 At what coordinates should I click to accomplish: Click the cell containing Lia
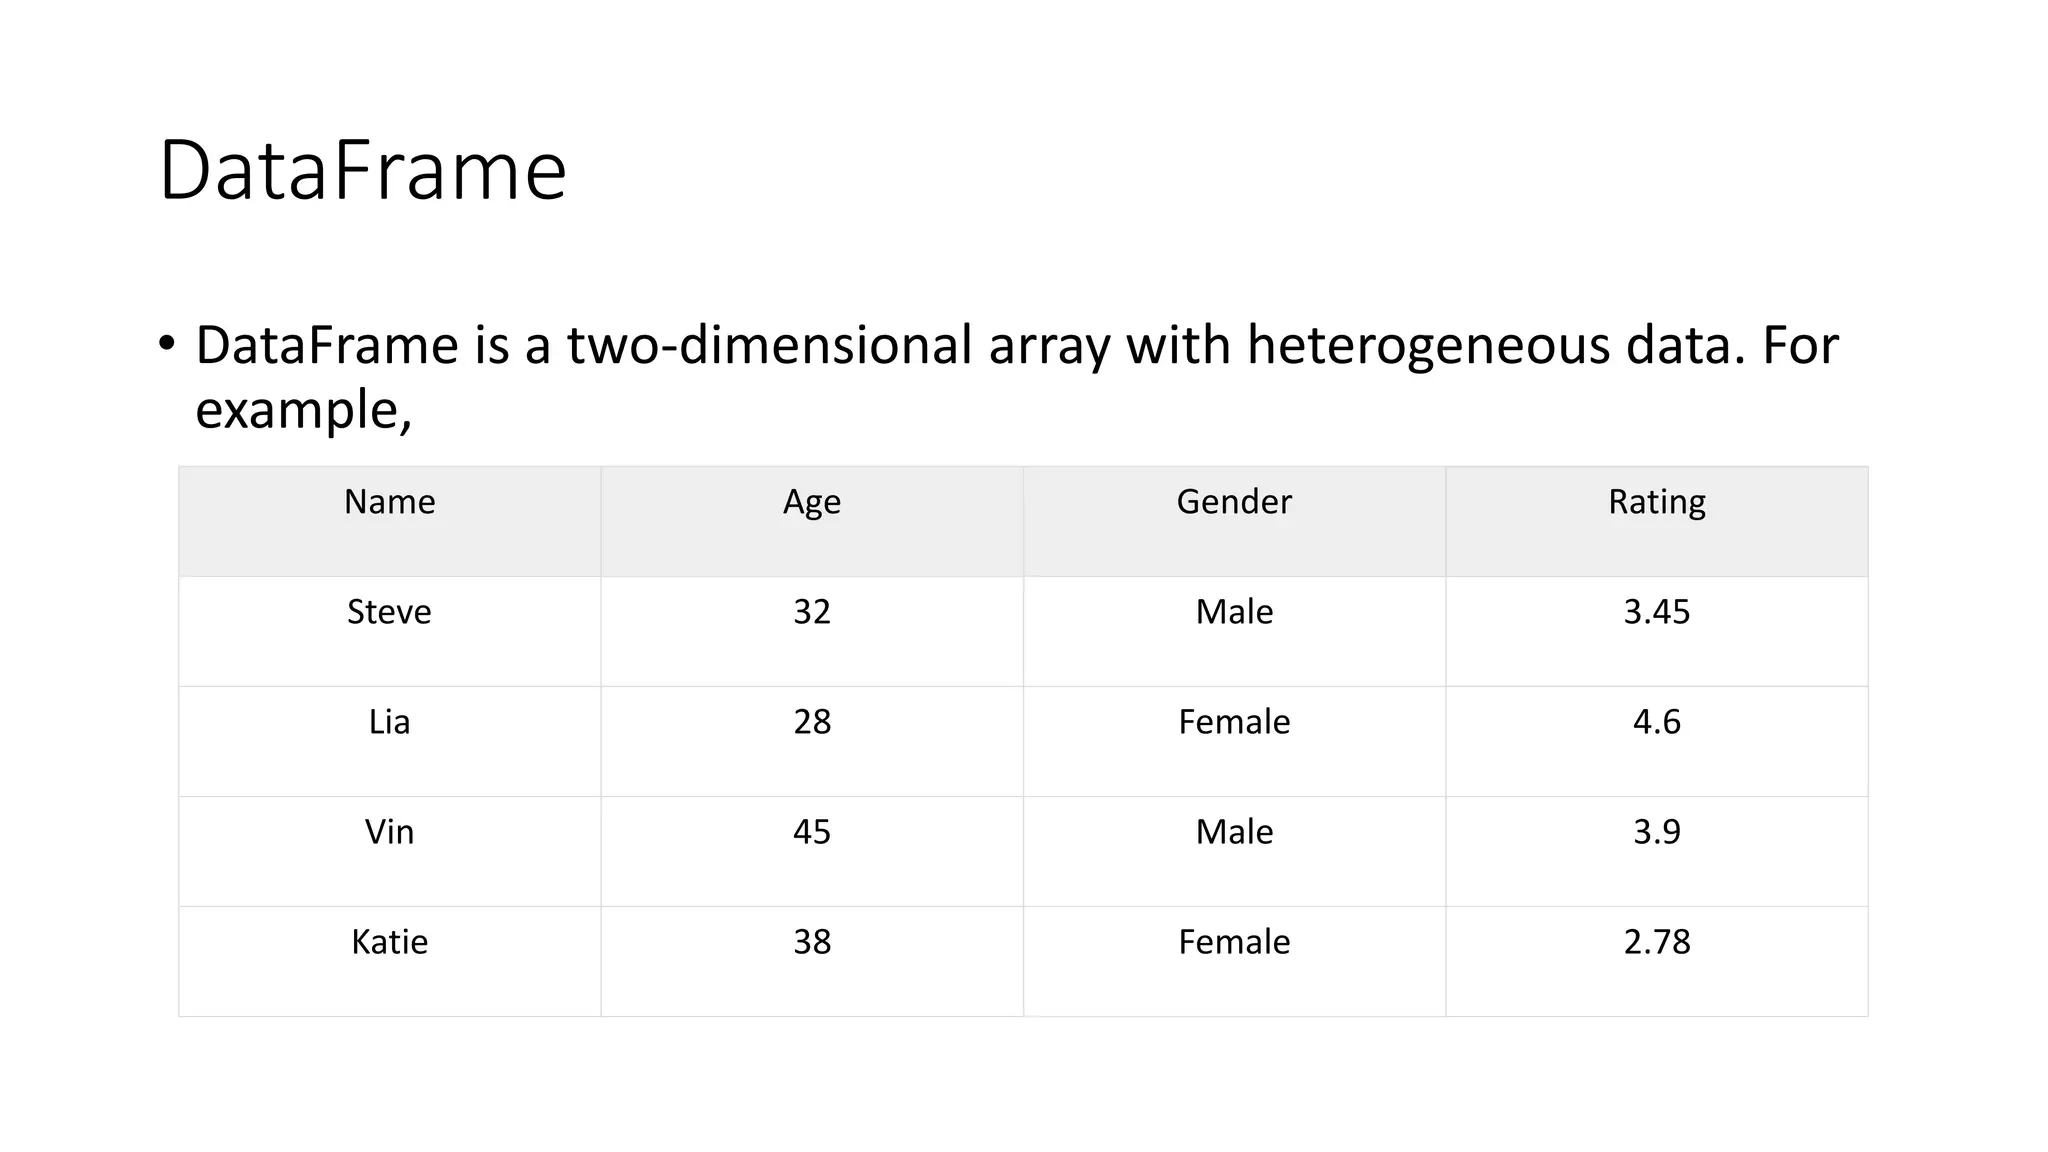coord(389,722)
